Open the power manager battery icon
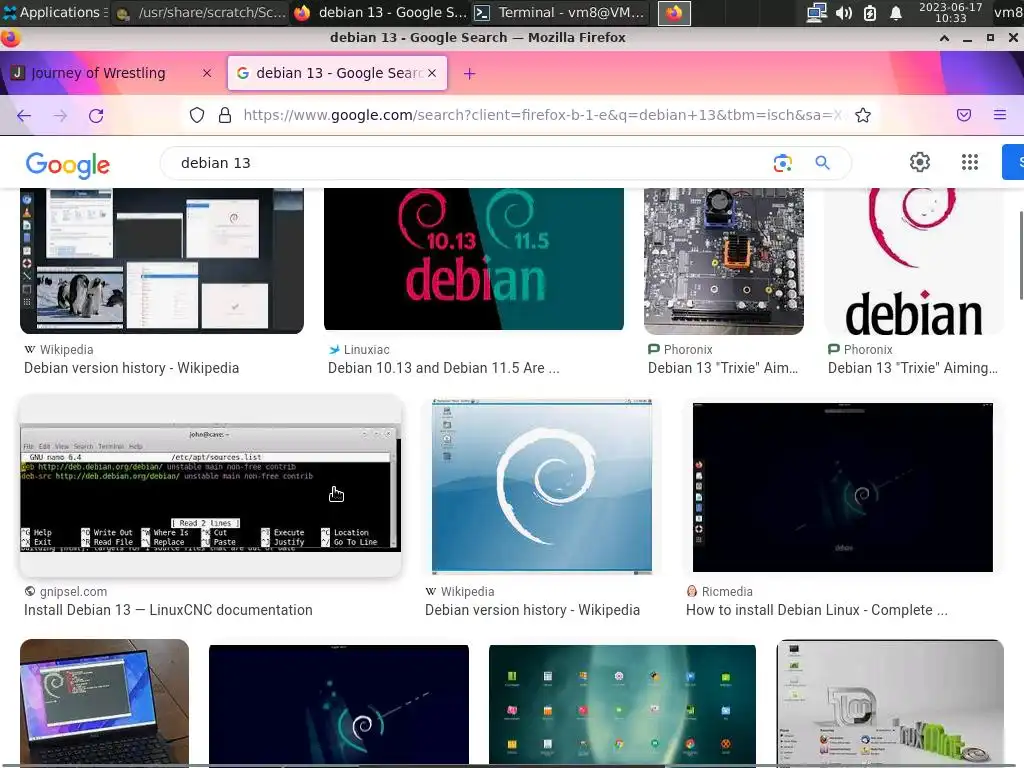The image size is (1024, 768). point(870,12)
